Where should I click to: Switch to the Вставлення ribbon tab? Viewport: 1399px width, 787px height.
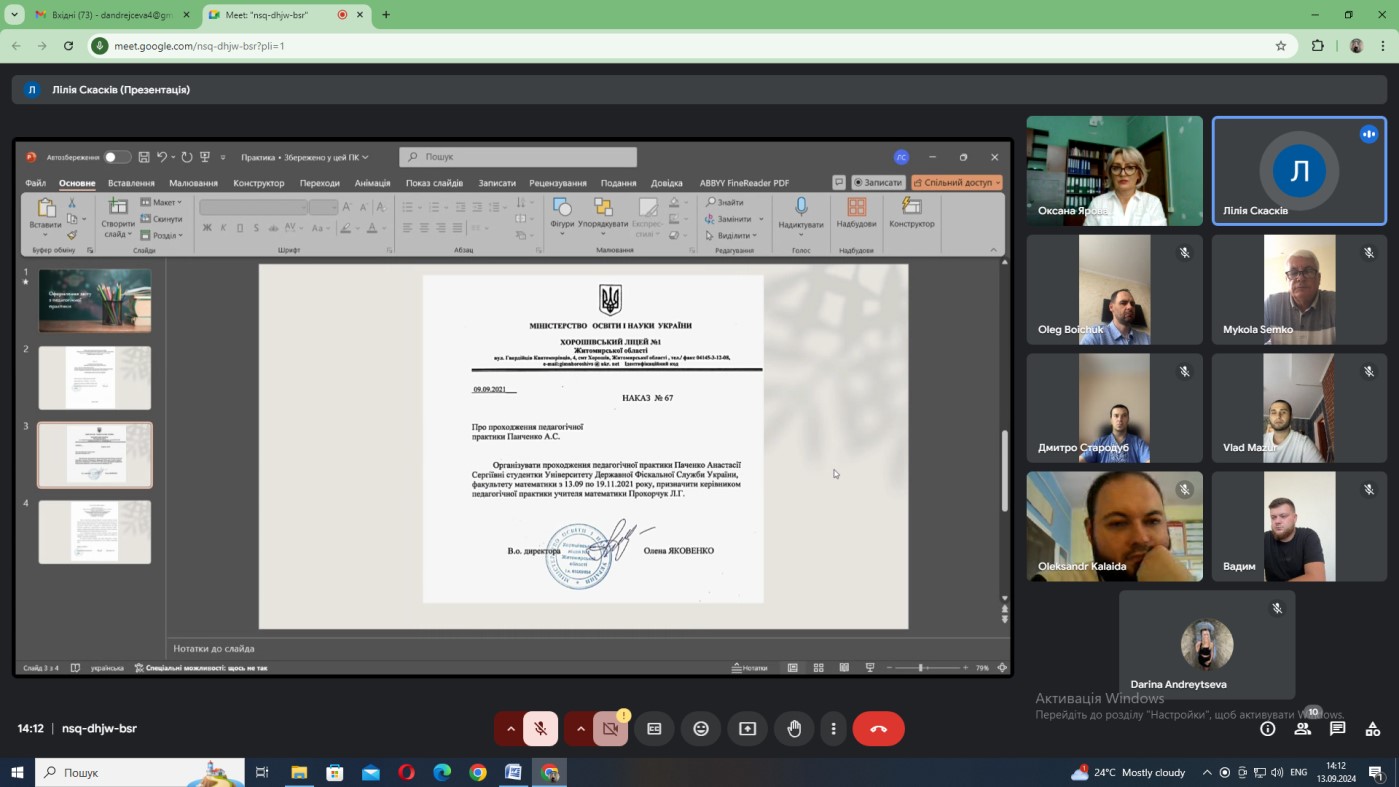131,183
